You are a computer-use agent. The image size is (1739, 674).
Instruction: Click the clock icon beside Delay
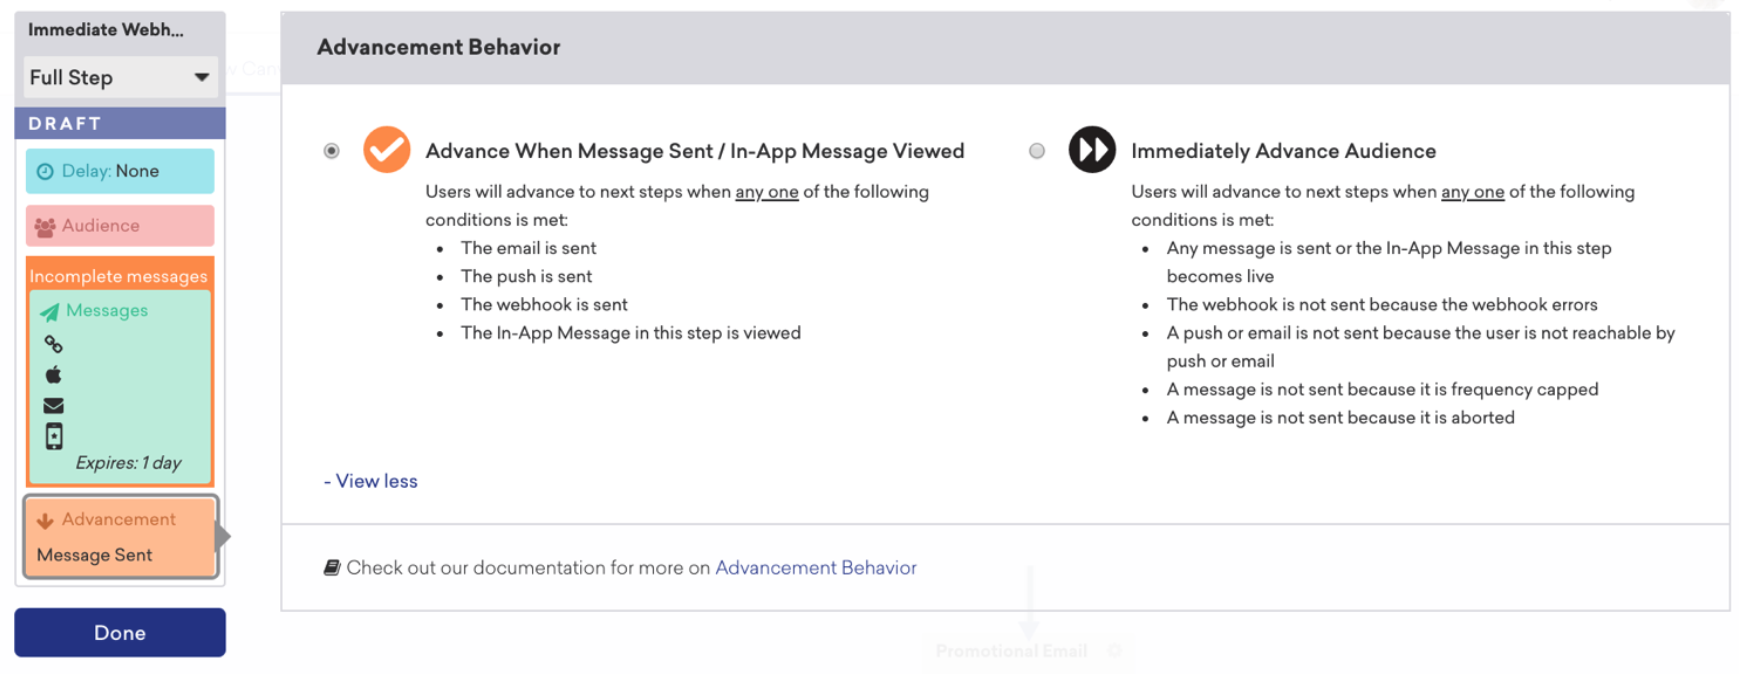45,171
